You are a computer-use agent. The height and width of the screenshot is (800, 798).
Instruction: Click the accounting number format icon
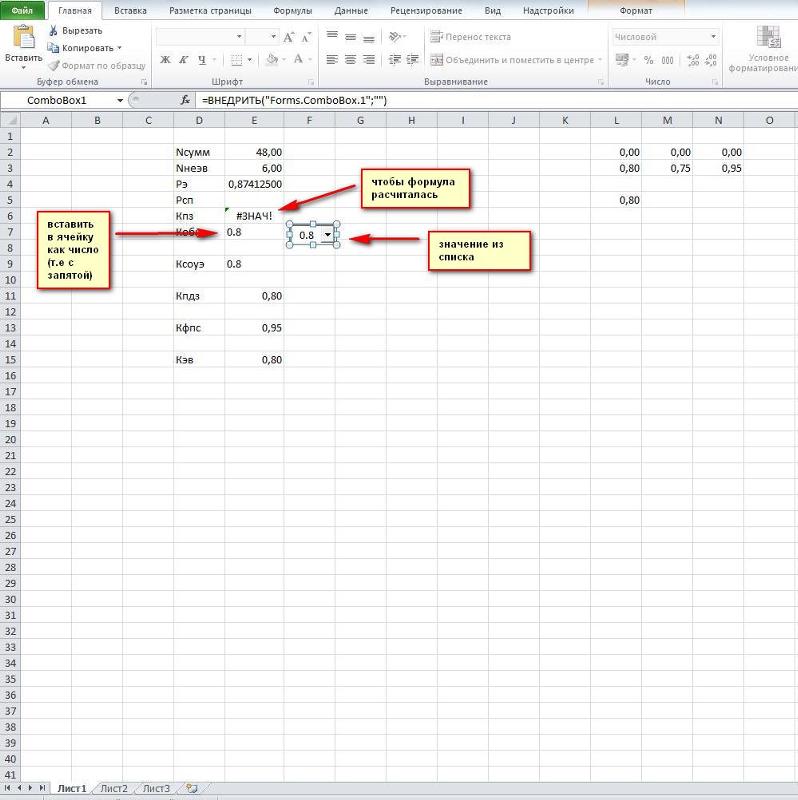click(622, 60)
